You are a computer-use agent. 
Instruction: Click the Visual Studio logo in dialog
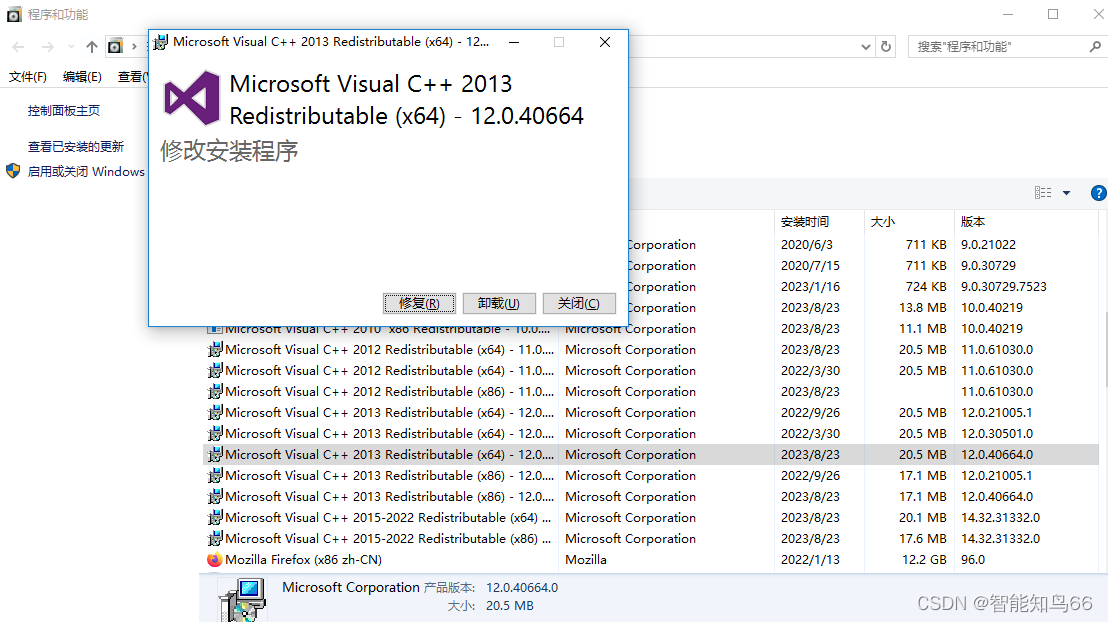(x=191, y=98)
